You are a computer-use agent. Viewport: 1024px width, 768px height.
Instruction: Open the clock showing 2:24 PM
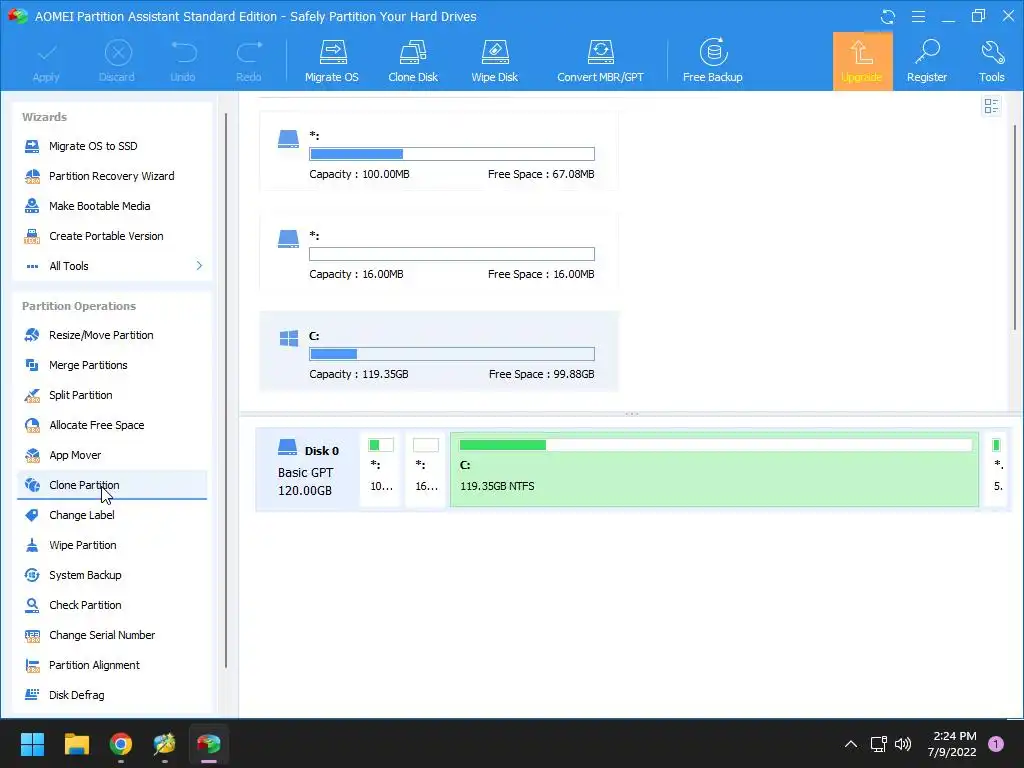point(952,744)
